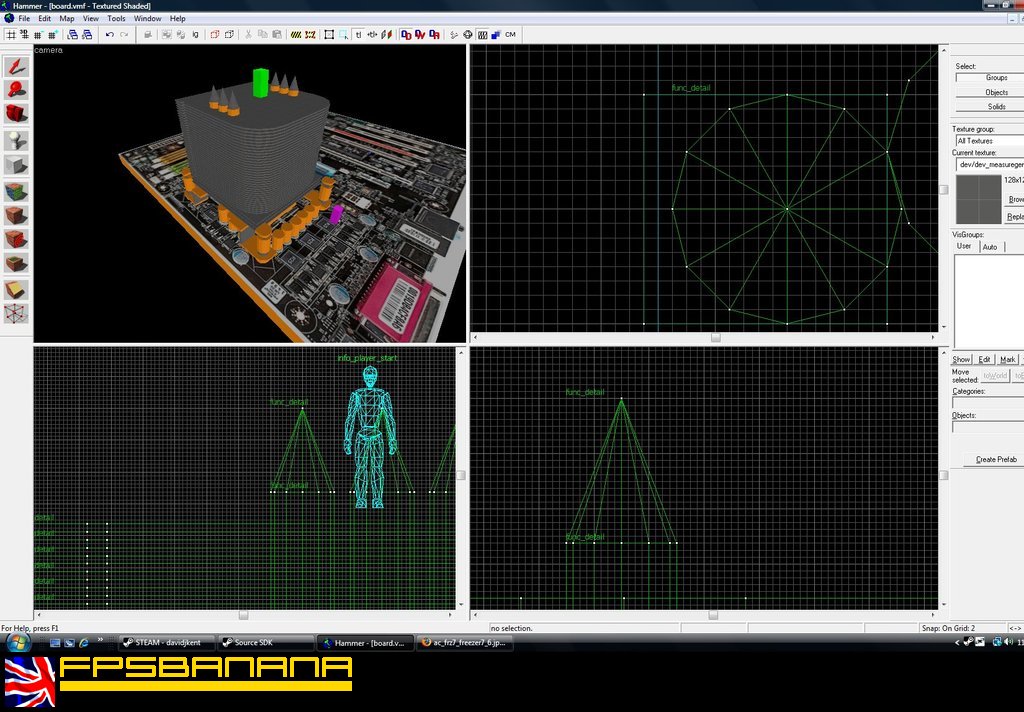
Task: Click the Undo arrow icon
Action: point(110,35)
